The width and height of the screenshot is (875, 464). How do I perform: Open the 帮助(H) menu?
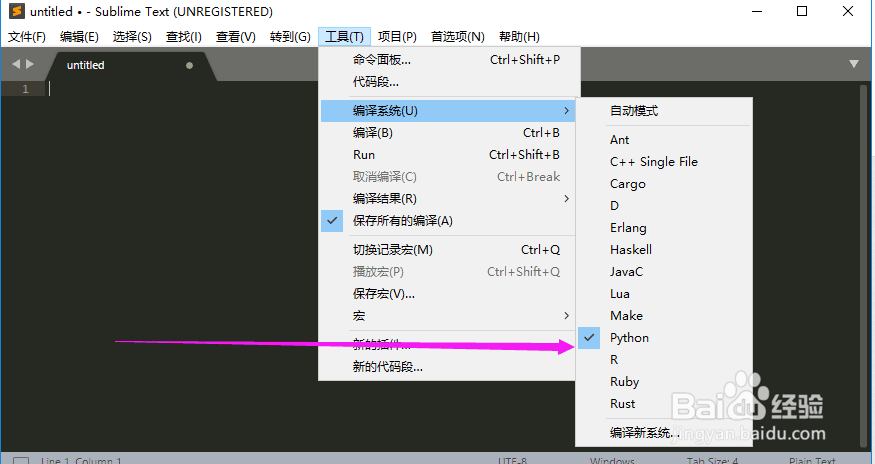click(519, 37)
